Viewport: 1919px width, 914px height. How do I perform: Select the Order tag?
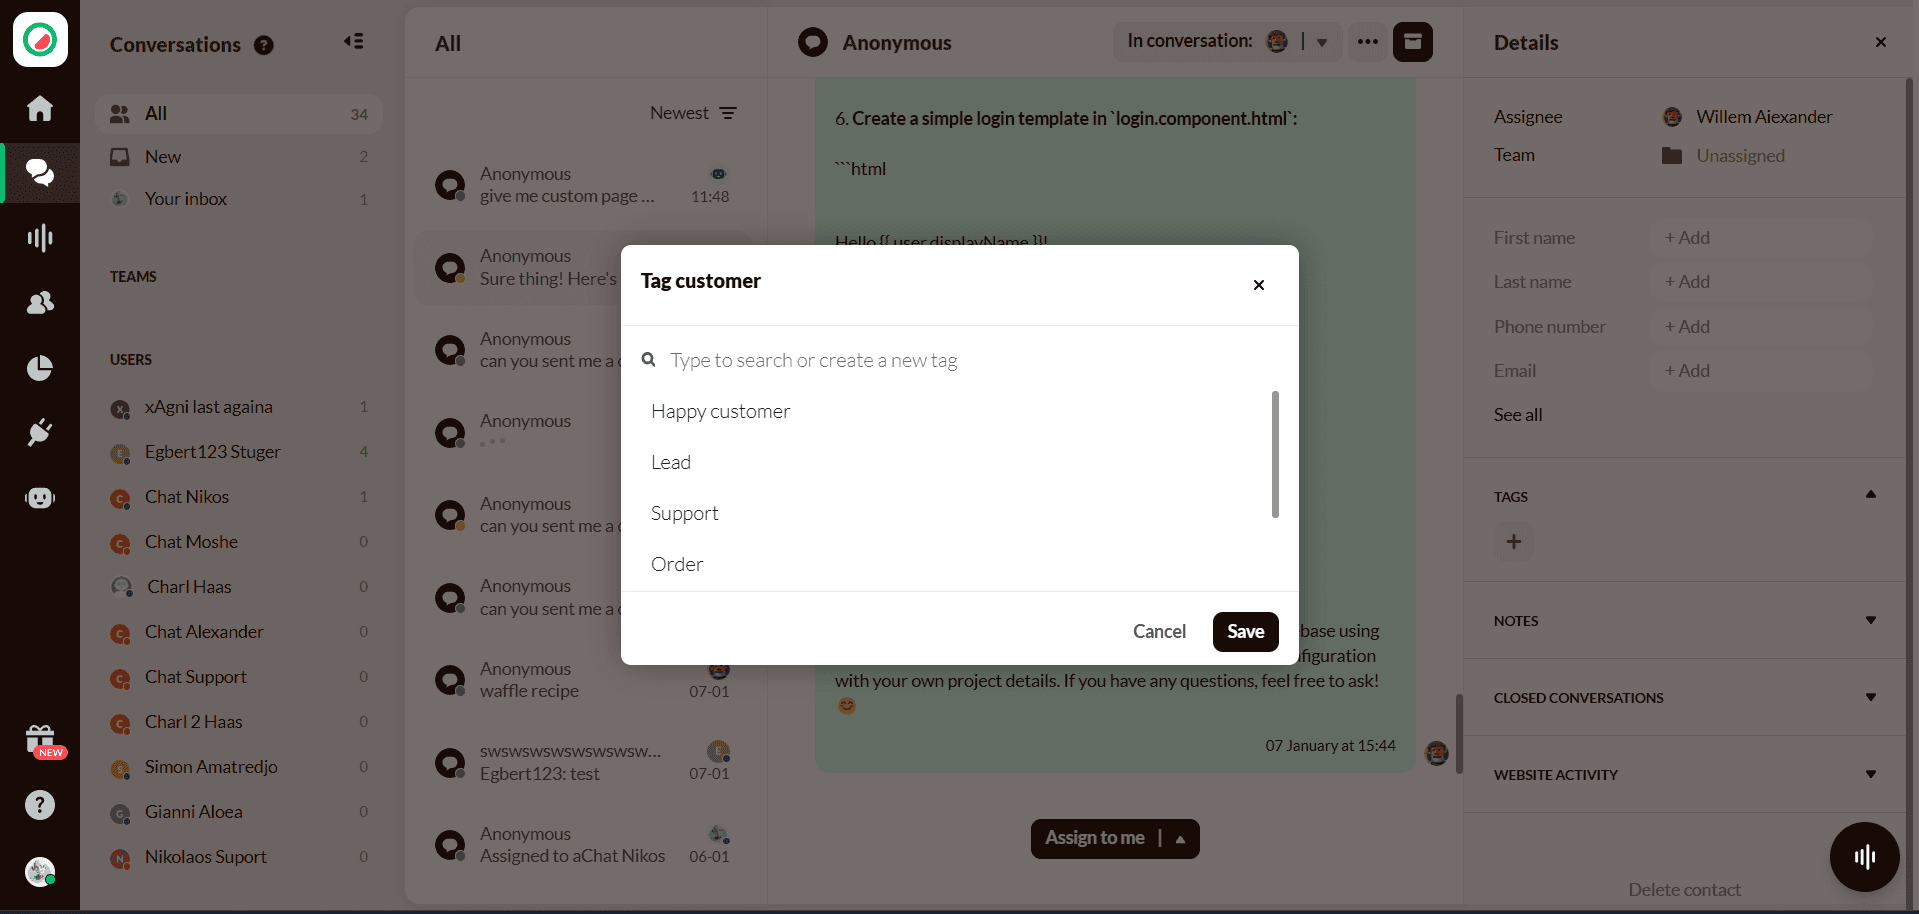(x=677, y=564)
